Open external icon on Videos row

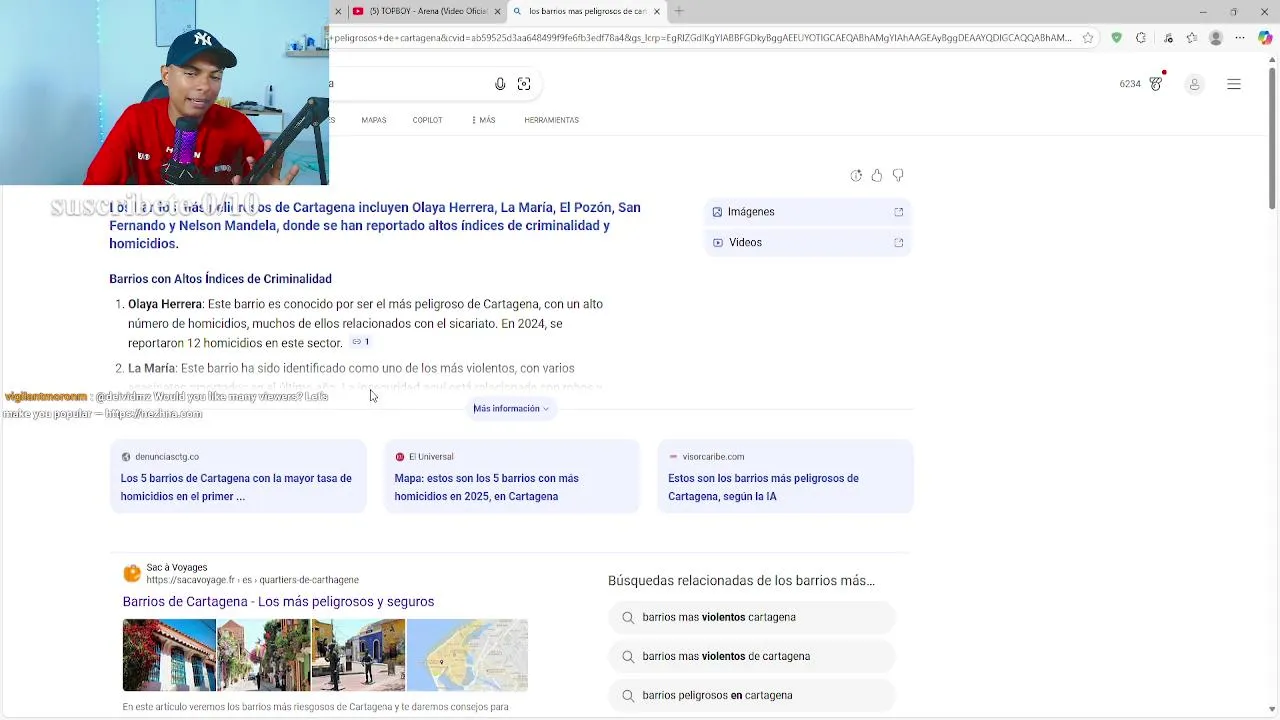(x=898, y=243)
